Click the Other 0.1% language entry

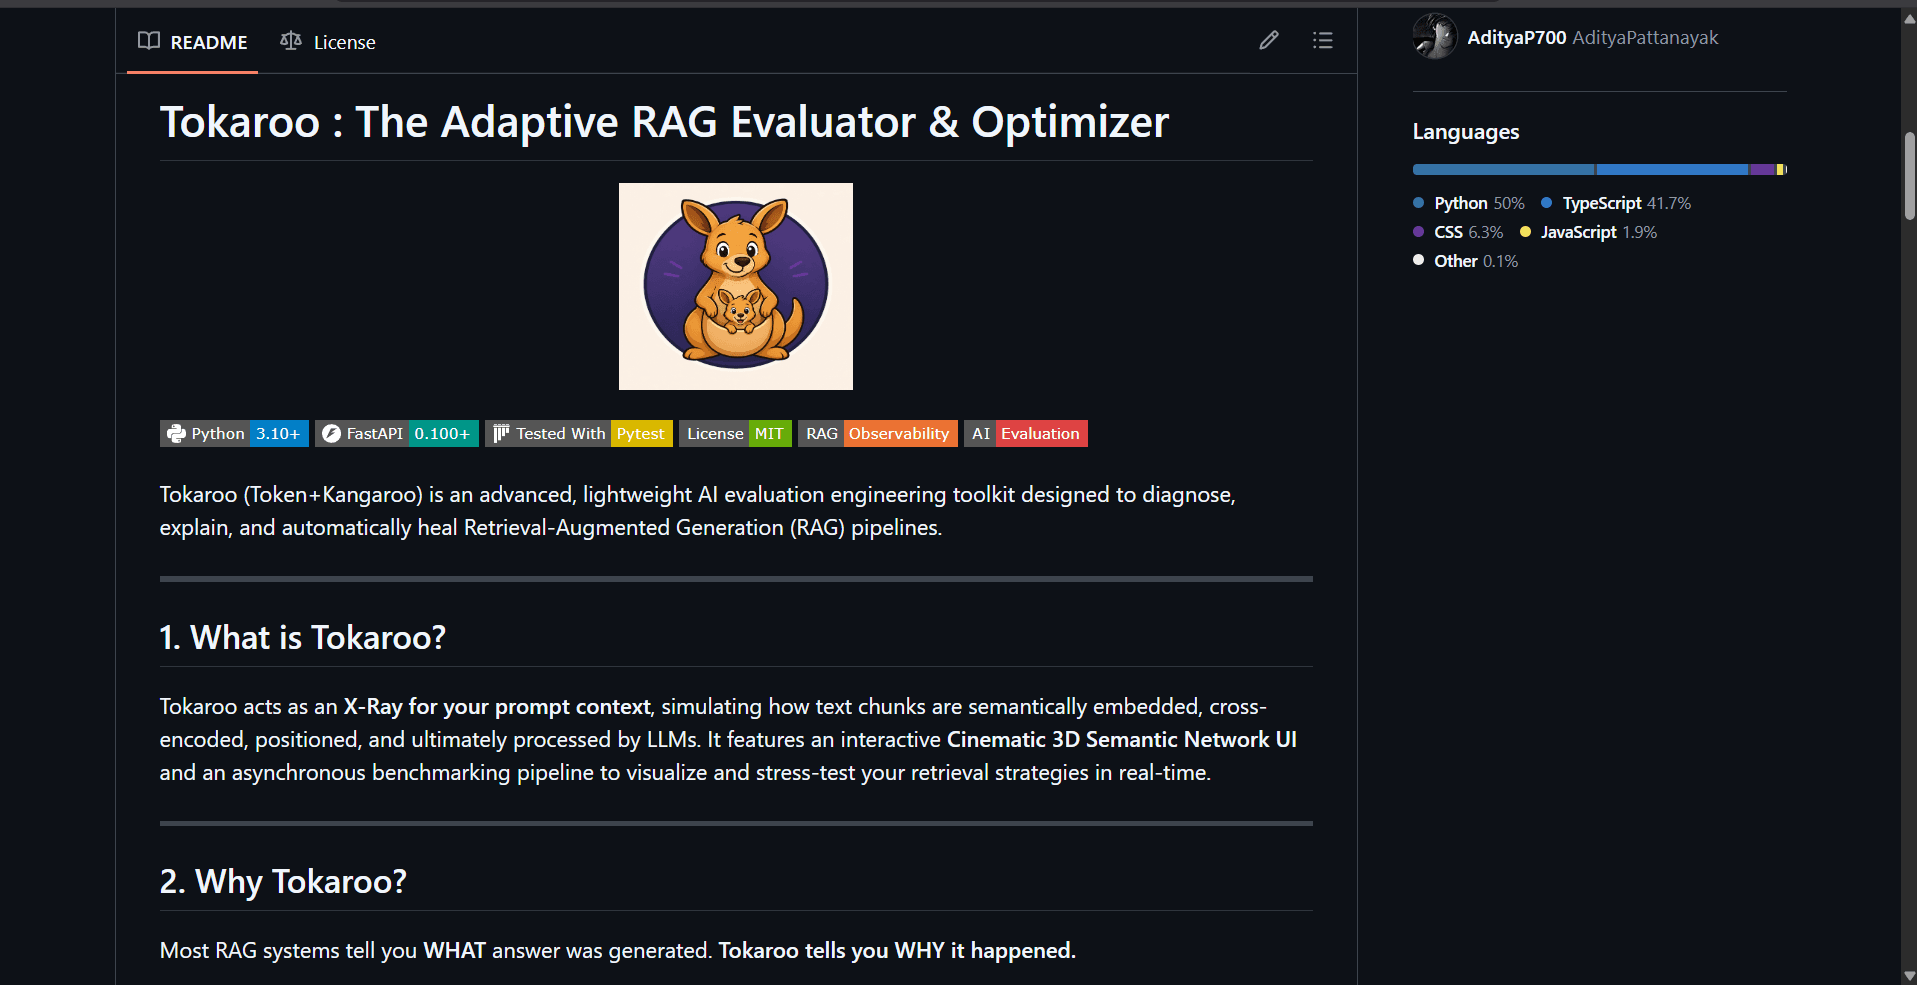click(1465, 261)
